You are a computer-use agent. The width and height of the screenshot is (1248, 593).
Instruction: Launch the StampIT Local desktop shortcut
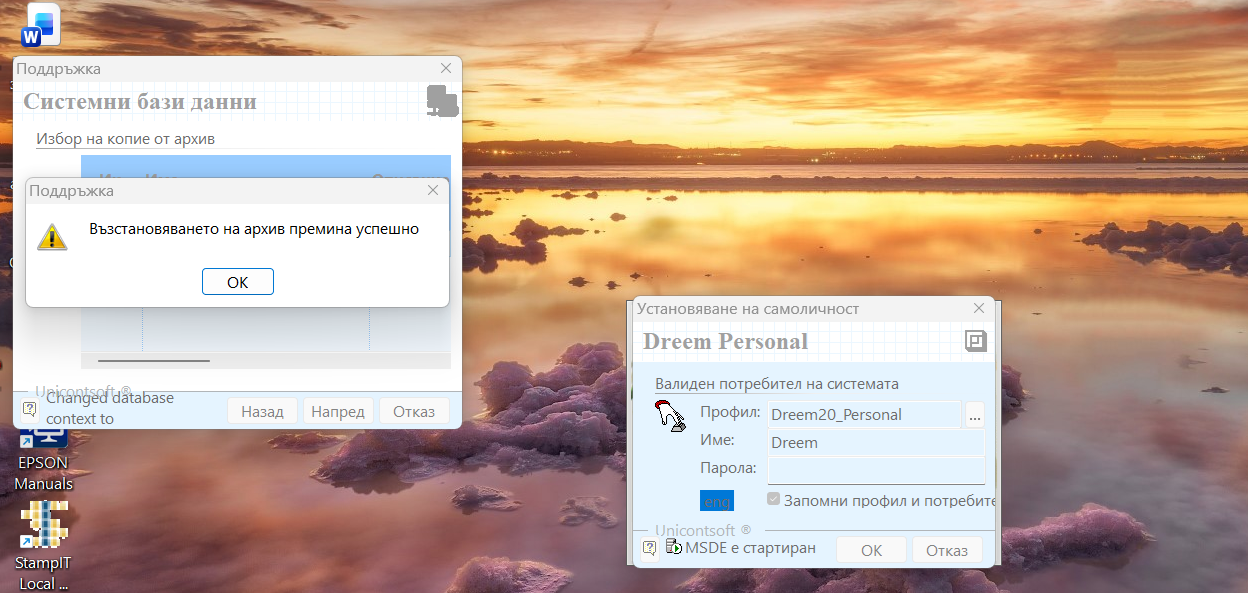coord(44,540)
